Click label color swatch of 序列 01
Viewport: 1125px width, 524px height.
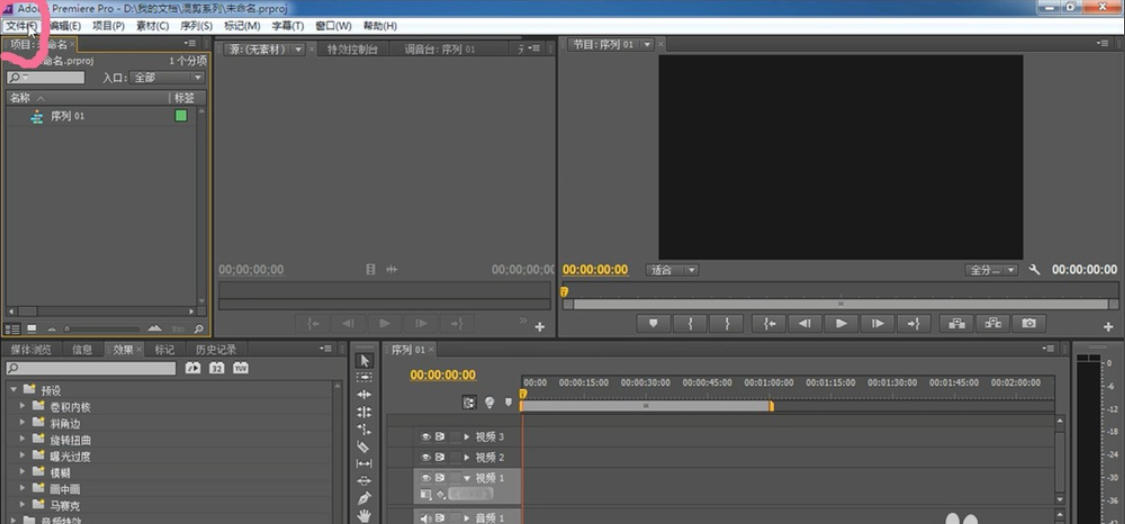(x=181, y=116)
